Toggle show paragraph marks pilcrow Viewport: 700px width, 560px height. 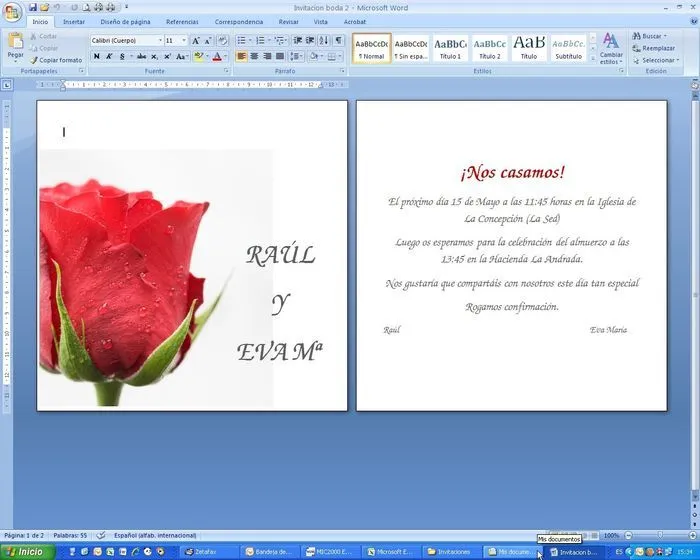click(339, 41)
